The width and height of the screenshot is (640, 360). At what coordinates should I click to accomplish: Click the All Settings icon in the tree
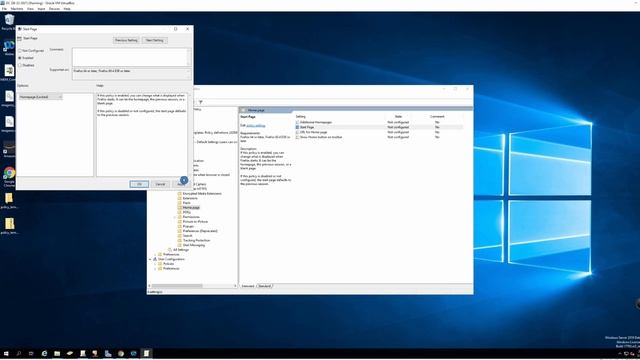click(x=170, y=250)
